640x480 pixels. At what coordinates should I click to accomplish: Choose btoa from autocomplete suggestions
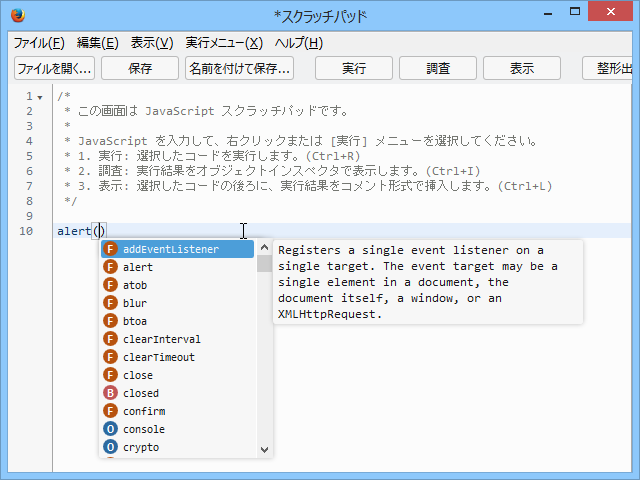tap(178, 321)
